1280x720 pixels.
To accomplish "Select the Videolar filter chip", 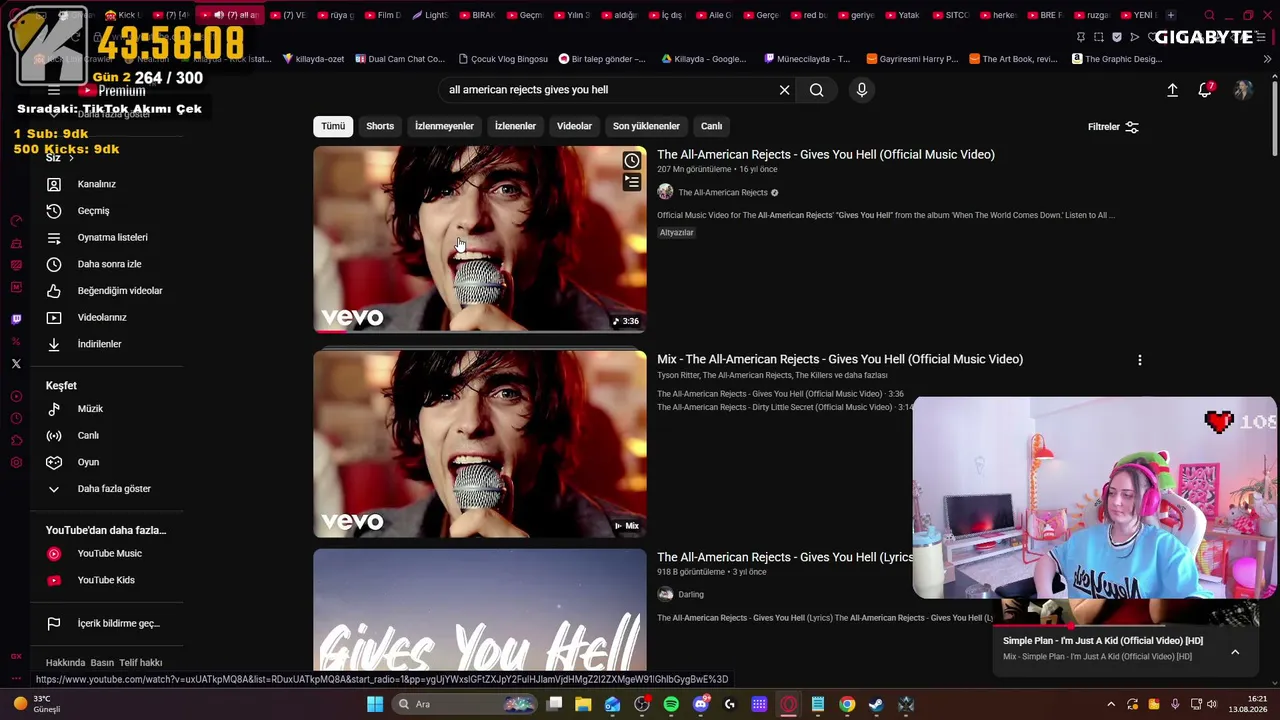I will (x=574, y=126).
